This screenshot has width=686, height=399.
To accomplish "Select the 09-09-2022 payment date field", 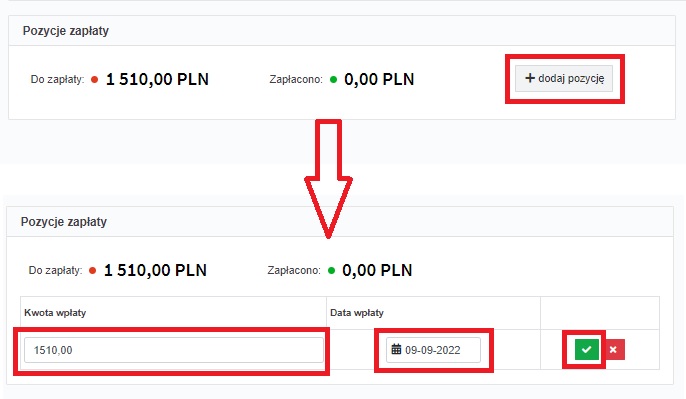I will [x=433, y=350].
